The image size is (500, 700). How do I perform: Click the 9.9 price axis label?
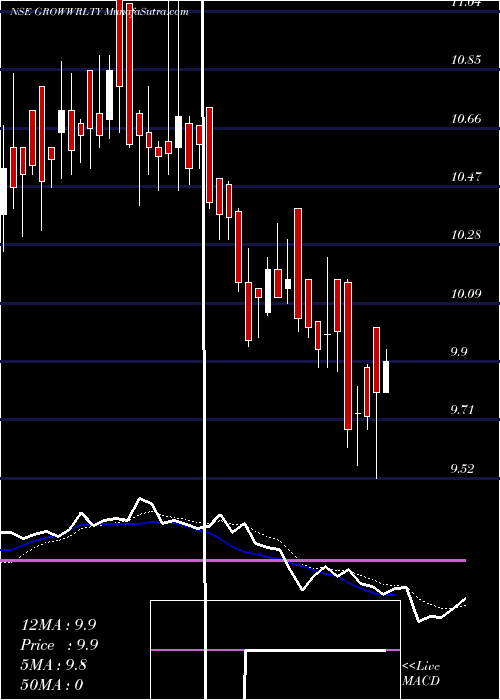pos(459,352)
